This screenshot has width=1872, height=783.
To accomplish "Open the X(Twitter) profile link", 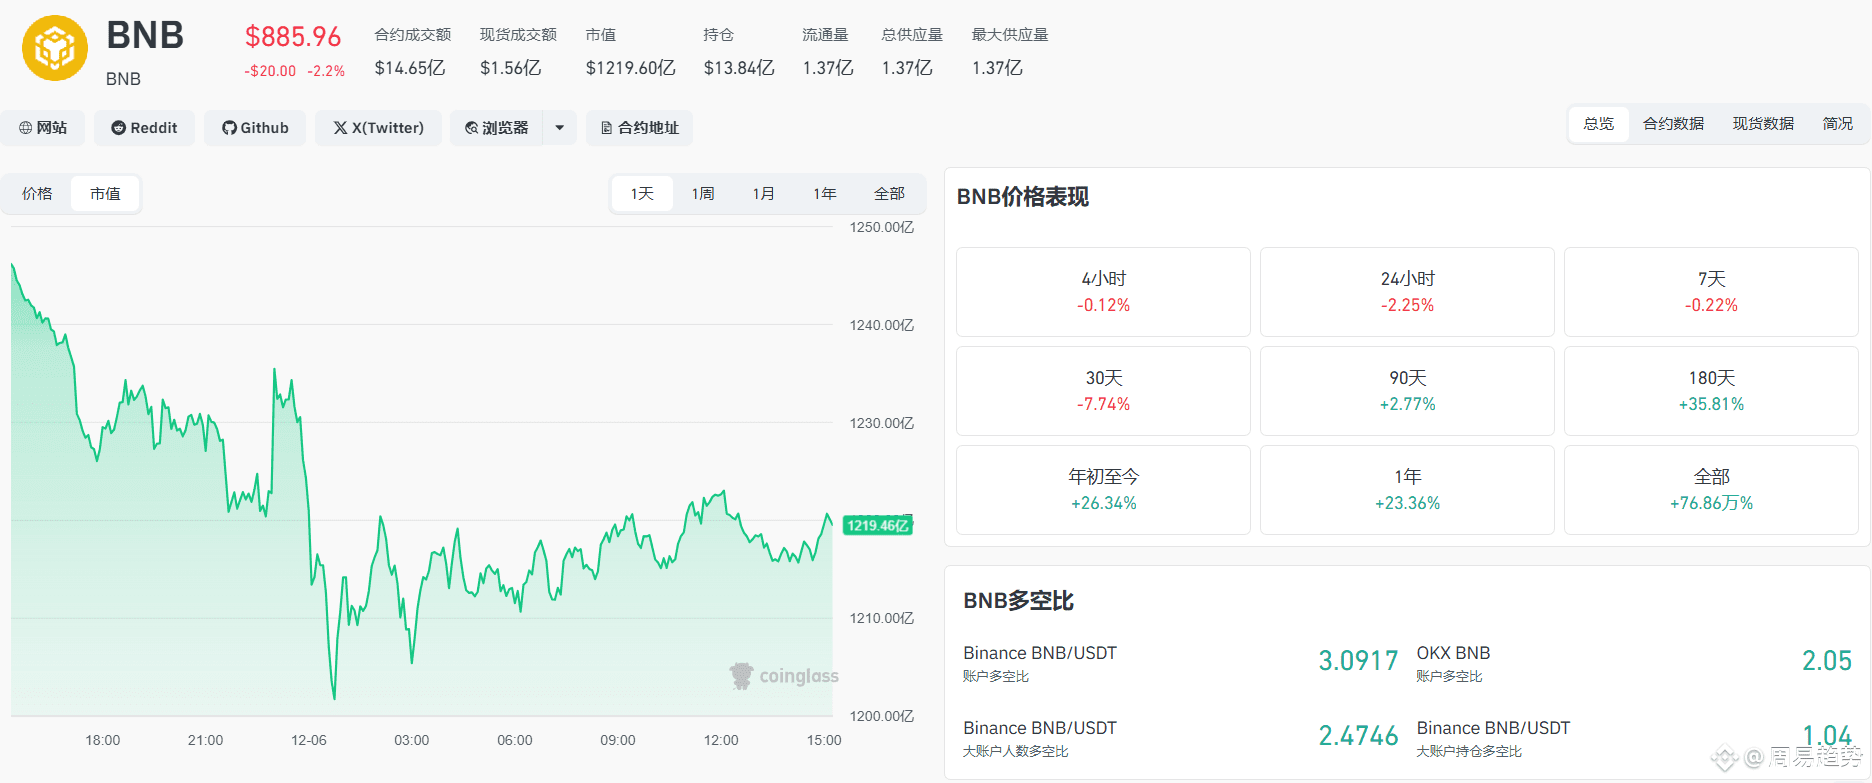I will click(x=378, y=128).
